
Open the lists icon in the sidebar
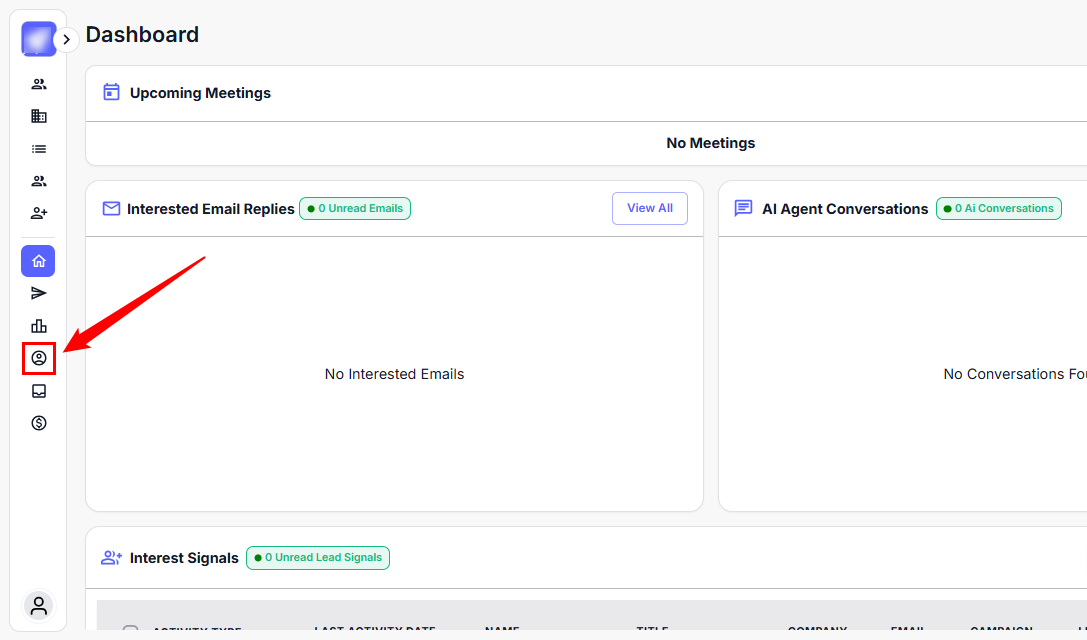click(x=39, y=149)
